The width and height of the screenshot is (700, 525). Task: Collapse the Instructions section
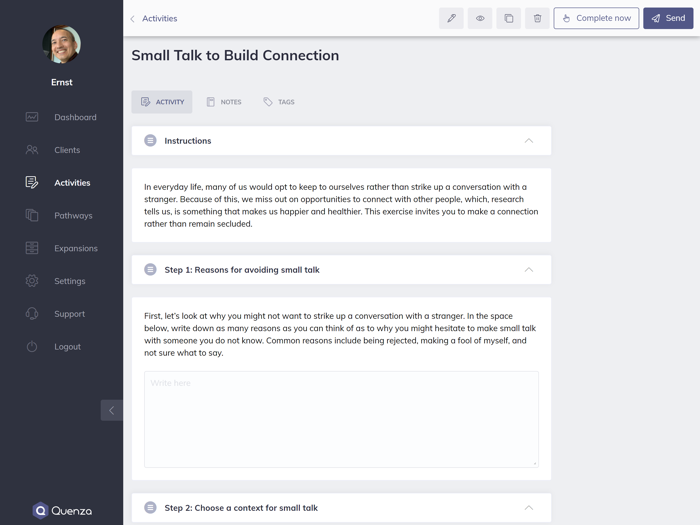click(529, 141)
